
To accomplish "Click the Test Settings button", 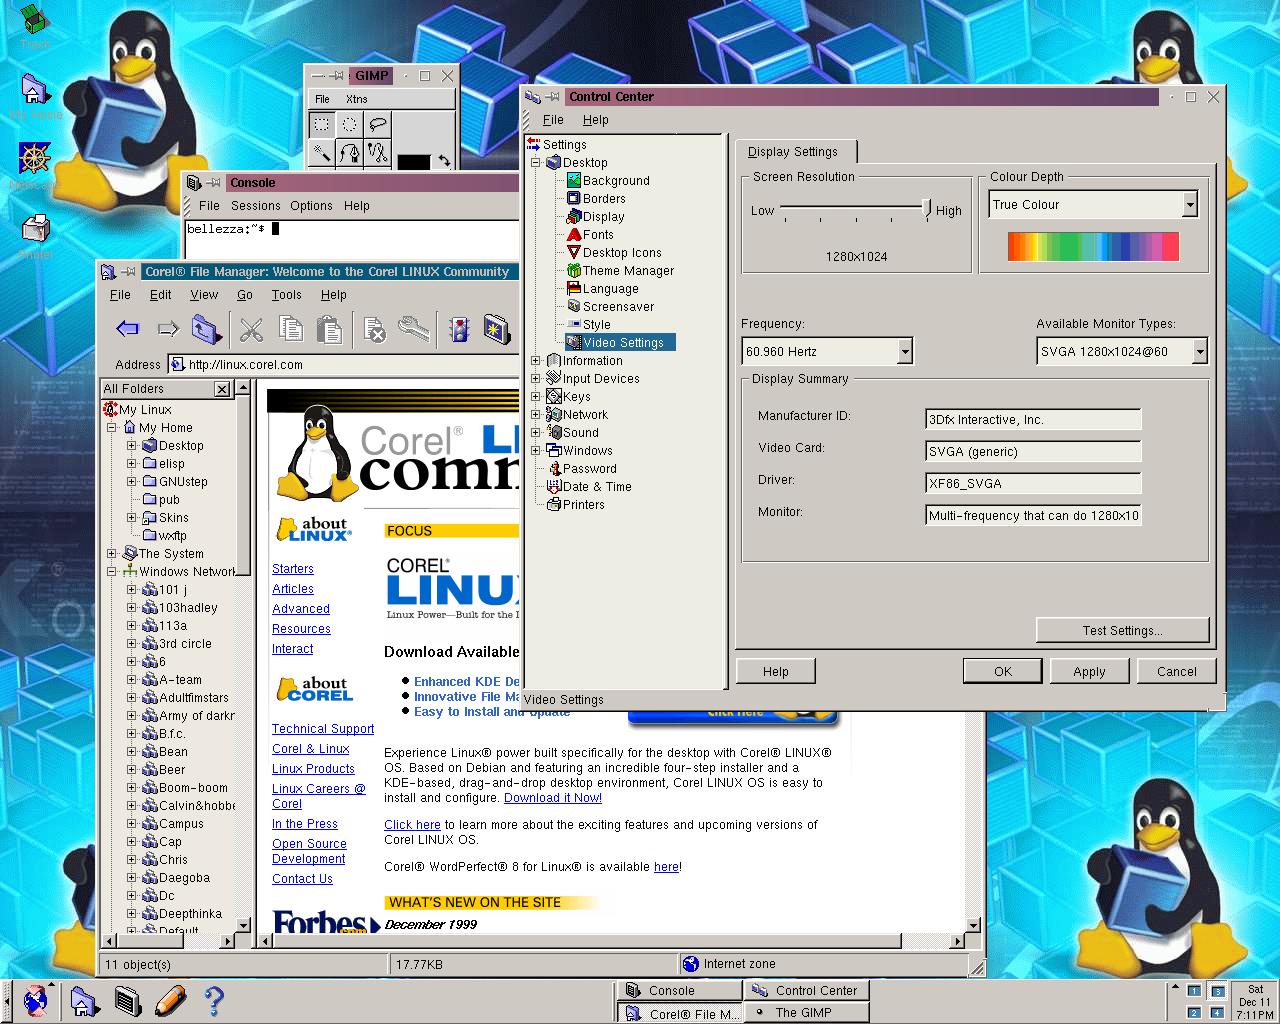I will coord(1122,630).
